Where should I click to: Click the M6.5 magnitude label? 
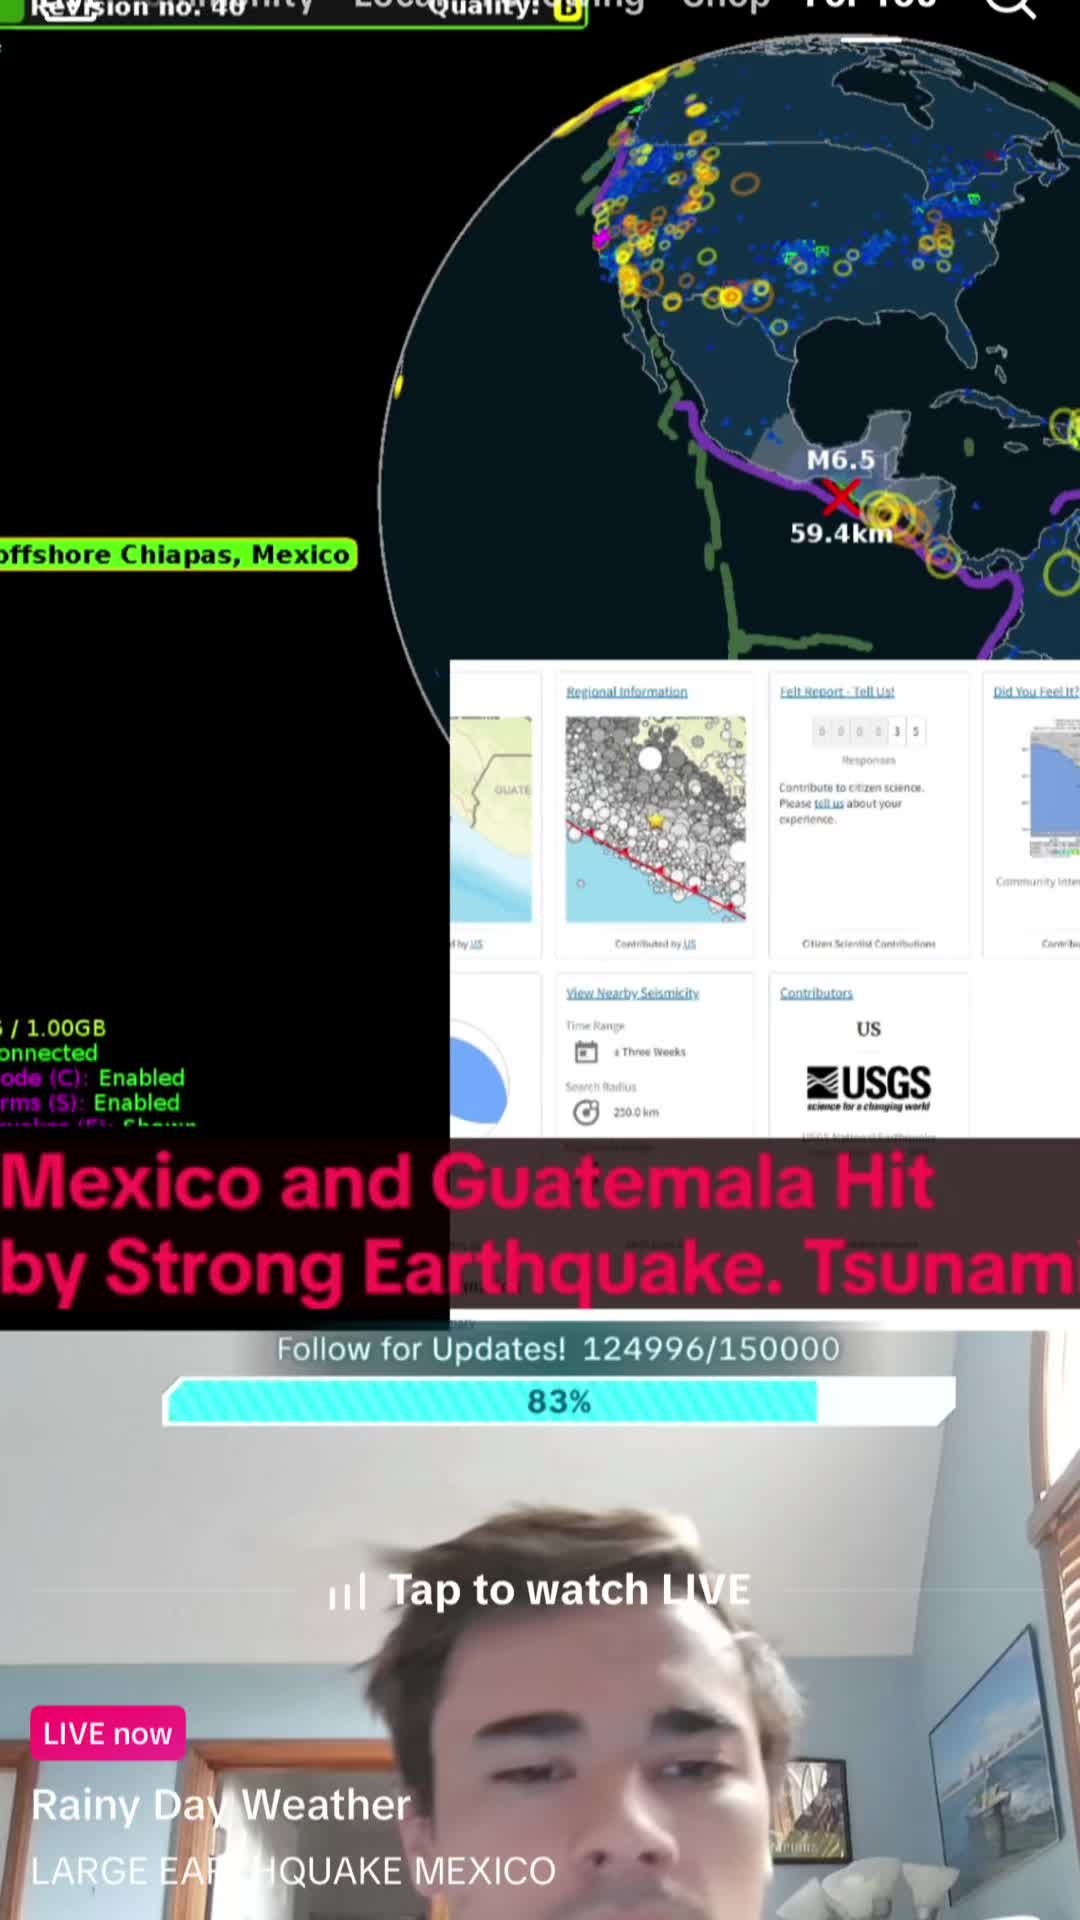click(x=841, y=460)
